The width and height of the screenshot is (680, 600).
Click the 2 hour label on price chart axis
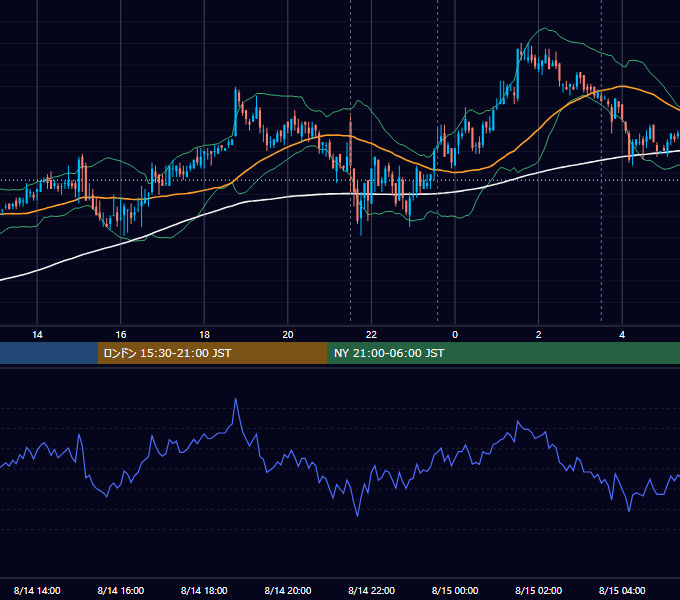click(539, 335)
